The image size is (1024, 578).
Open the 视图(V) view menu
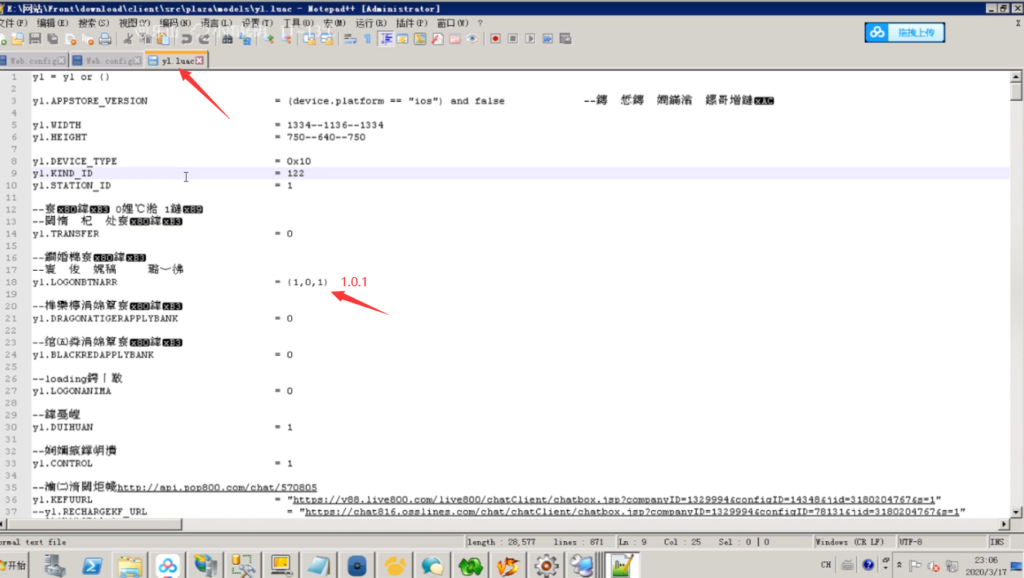(x=134, y=22)
